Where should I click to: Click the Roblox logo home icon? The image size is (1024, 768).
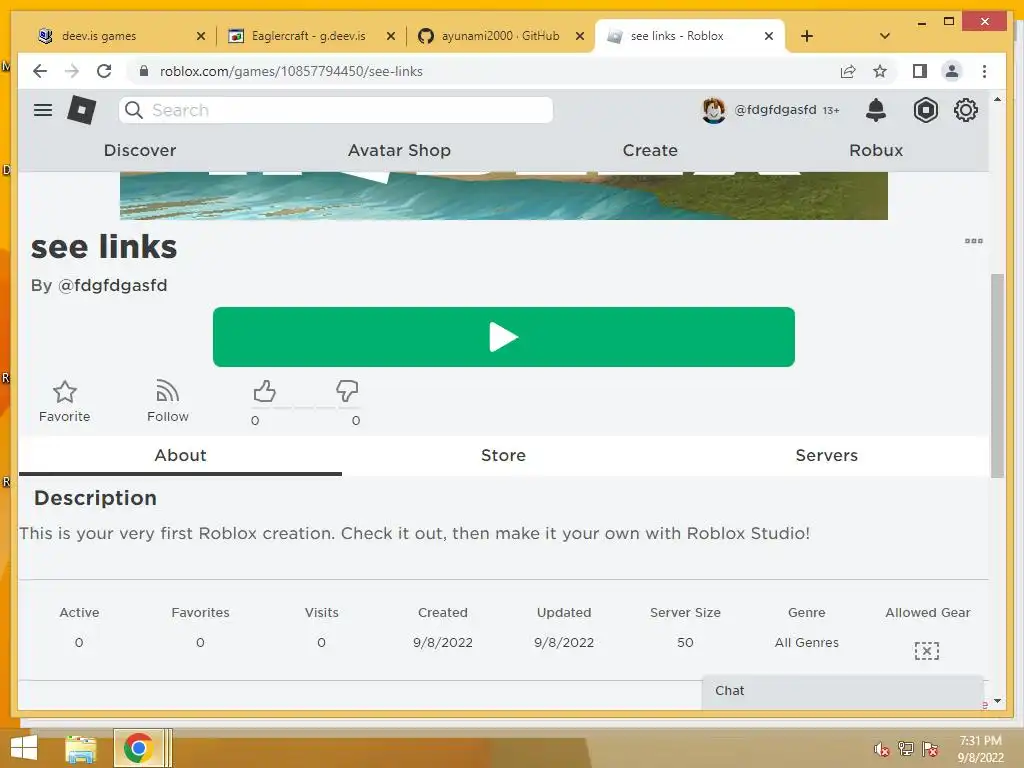82,110
